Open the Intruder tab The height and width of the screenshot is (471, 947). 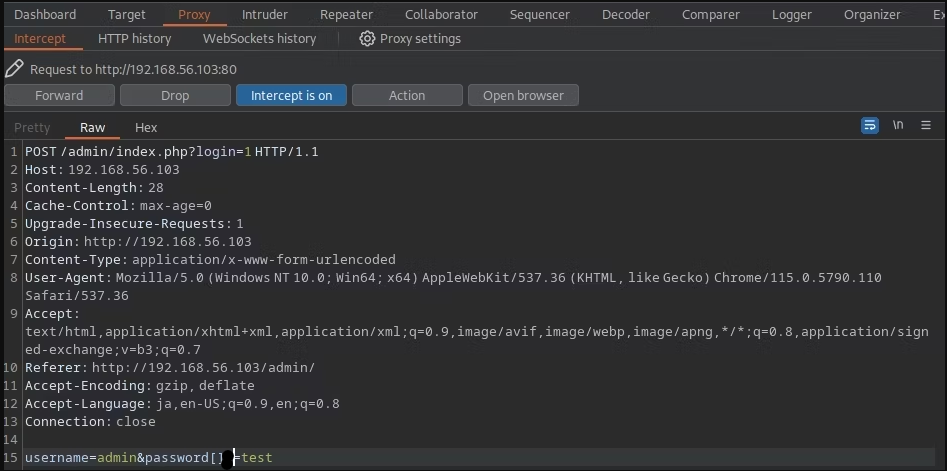coord(265,14)
